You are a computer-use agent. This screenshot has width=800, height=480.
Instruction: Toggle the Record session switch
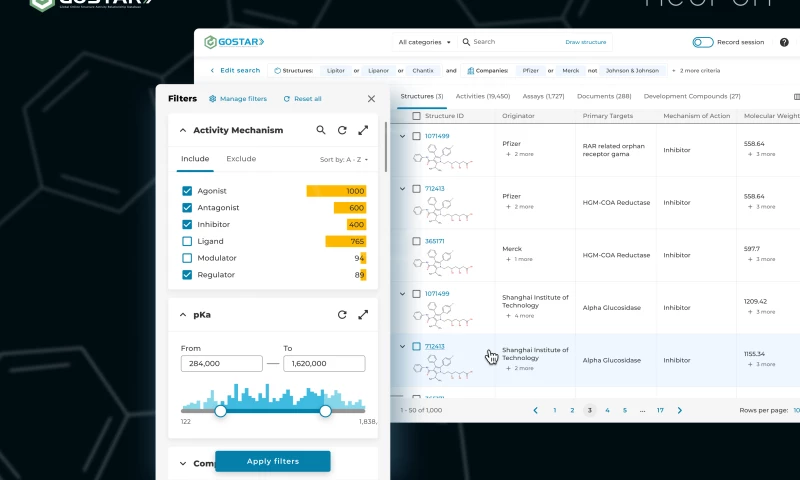click(703, 42)
